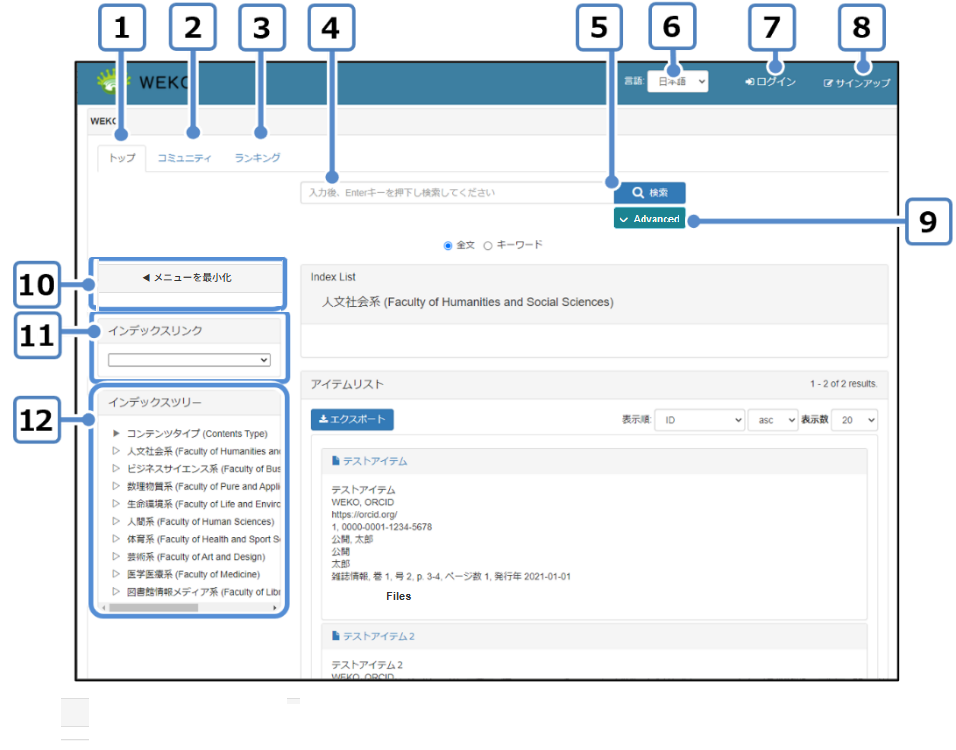The width and height of the screenshot is (956, 750).
Task: Click the index tree horizontal scrollbar
Action: tap(160, 607)
